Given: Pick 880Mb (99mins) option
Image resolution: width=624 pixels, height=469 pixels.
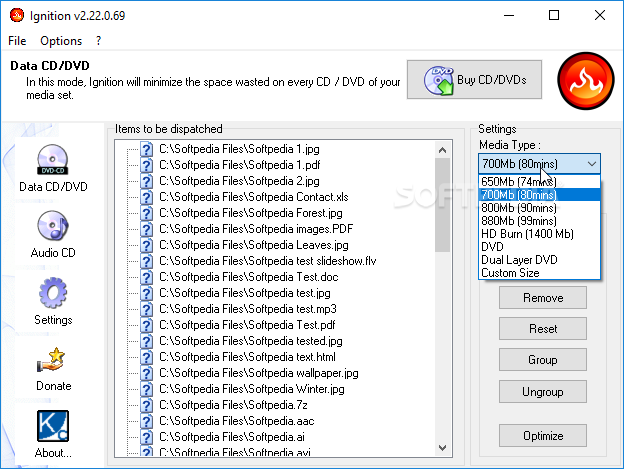Looking at the screenshot, I should tap(539, 221).
